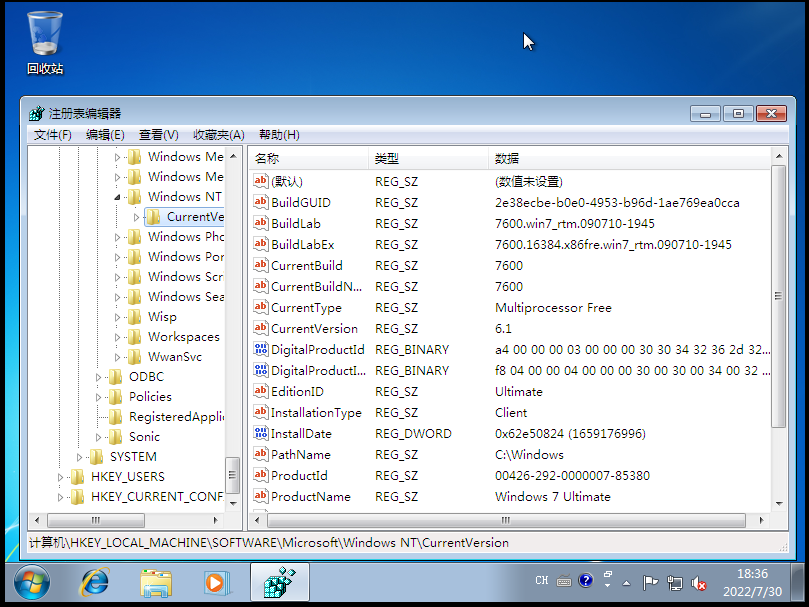Click the CH language indicator
Image resolution: width=809 pixels, height=607 pixels.
point(542,581)
